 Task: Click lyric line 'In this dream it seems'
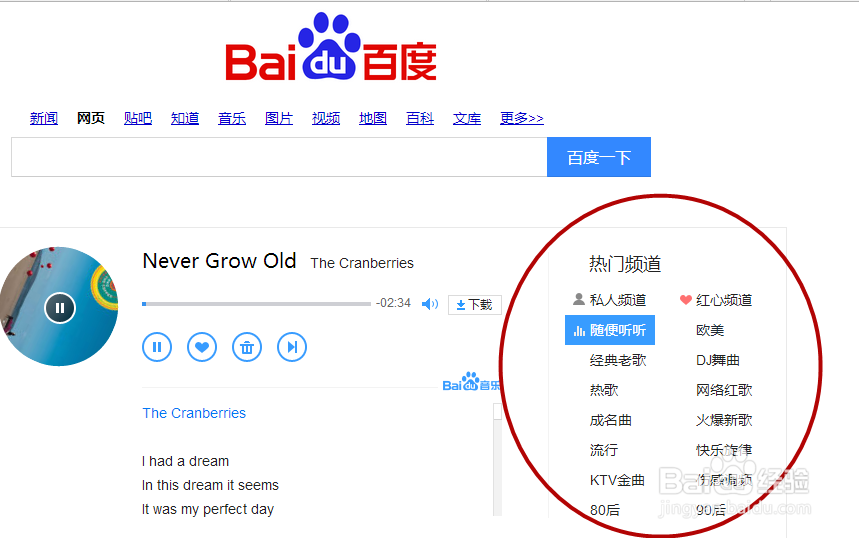coord(210,485)
